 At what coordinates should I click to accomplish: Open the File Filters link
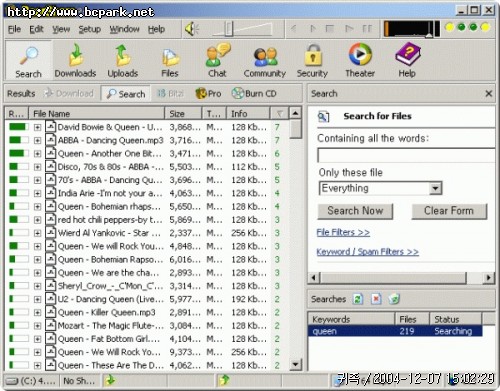tap(343, 232)
